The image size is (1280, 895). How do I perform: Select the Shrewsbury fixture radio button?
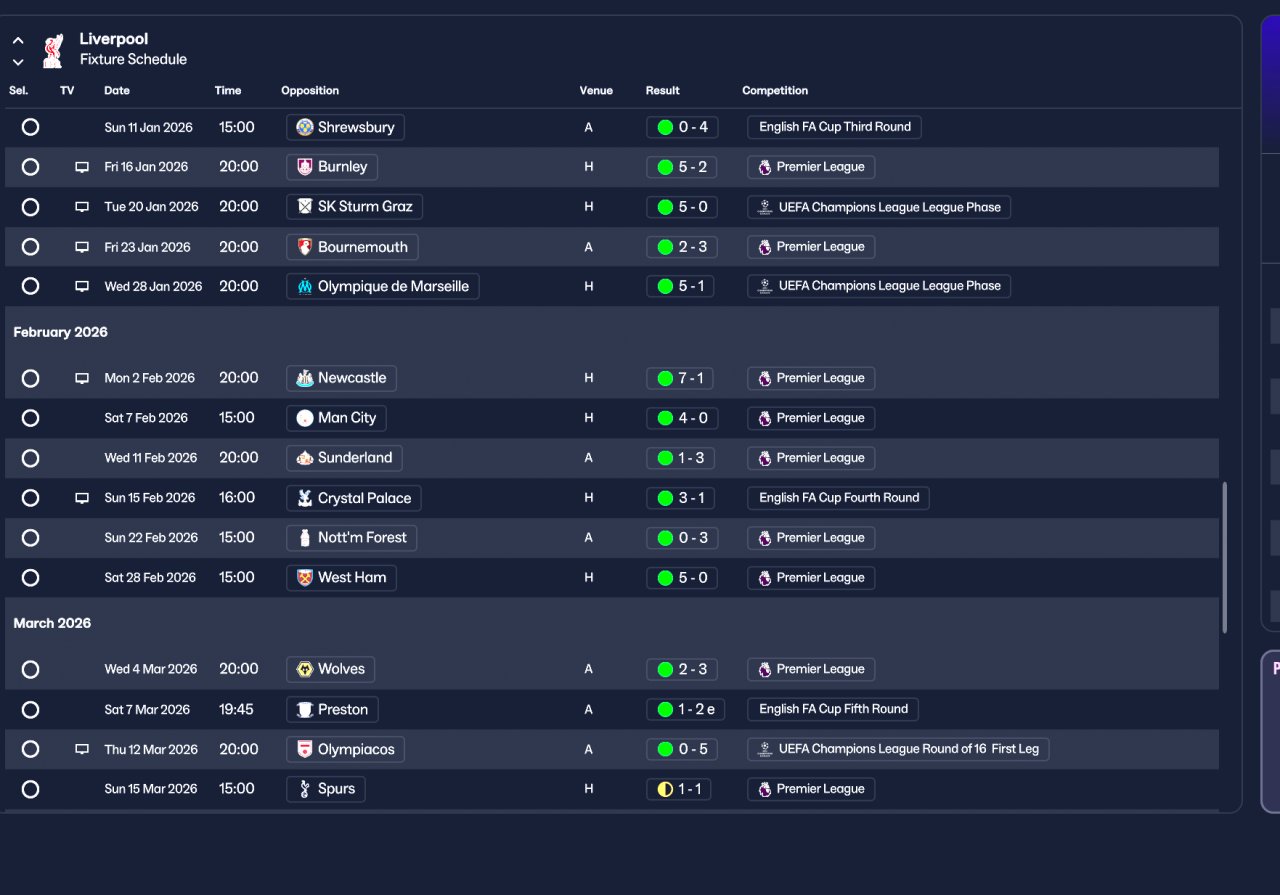(30, 127)
